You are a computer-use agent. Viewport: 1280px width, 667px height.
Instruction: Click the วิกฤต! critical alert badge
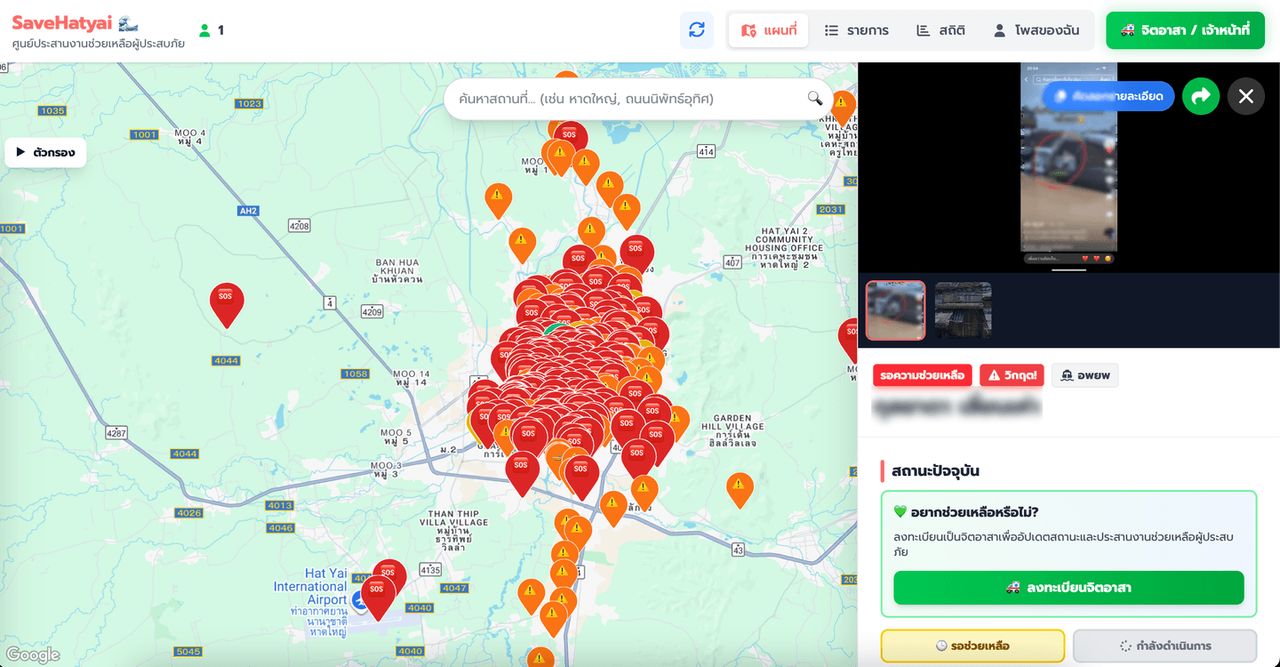point(1010,375)
